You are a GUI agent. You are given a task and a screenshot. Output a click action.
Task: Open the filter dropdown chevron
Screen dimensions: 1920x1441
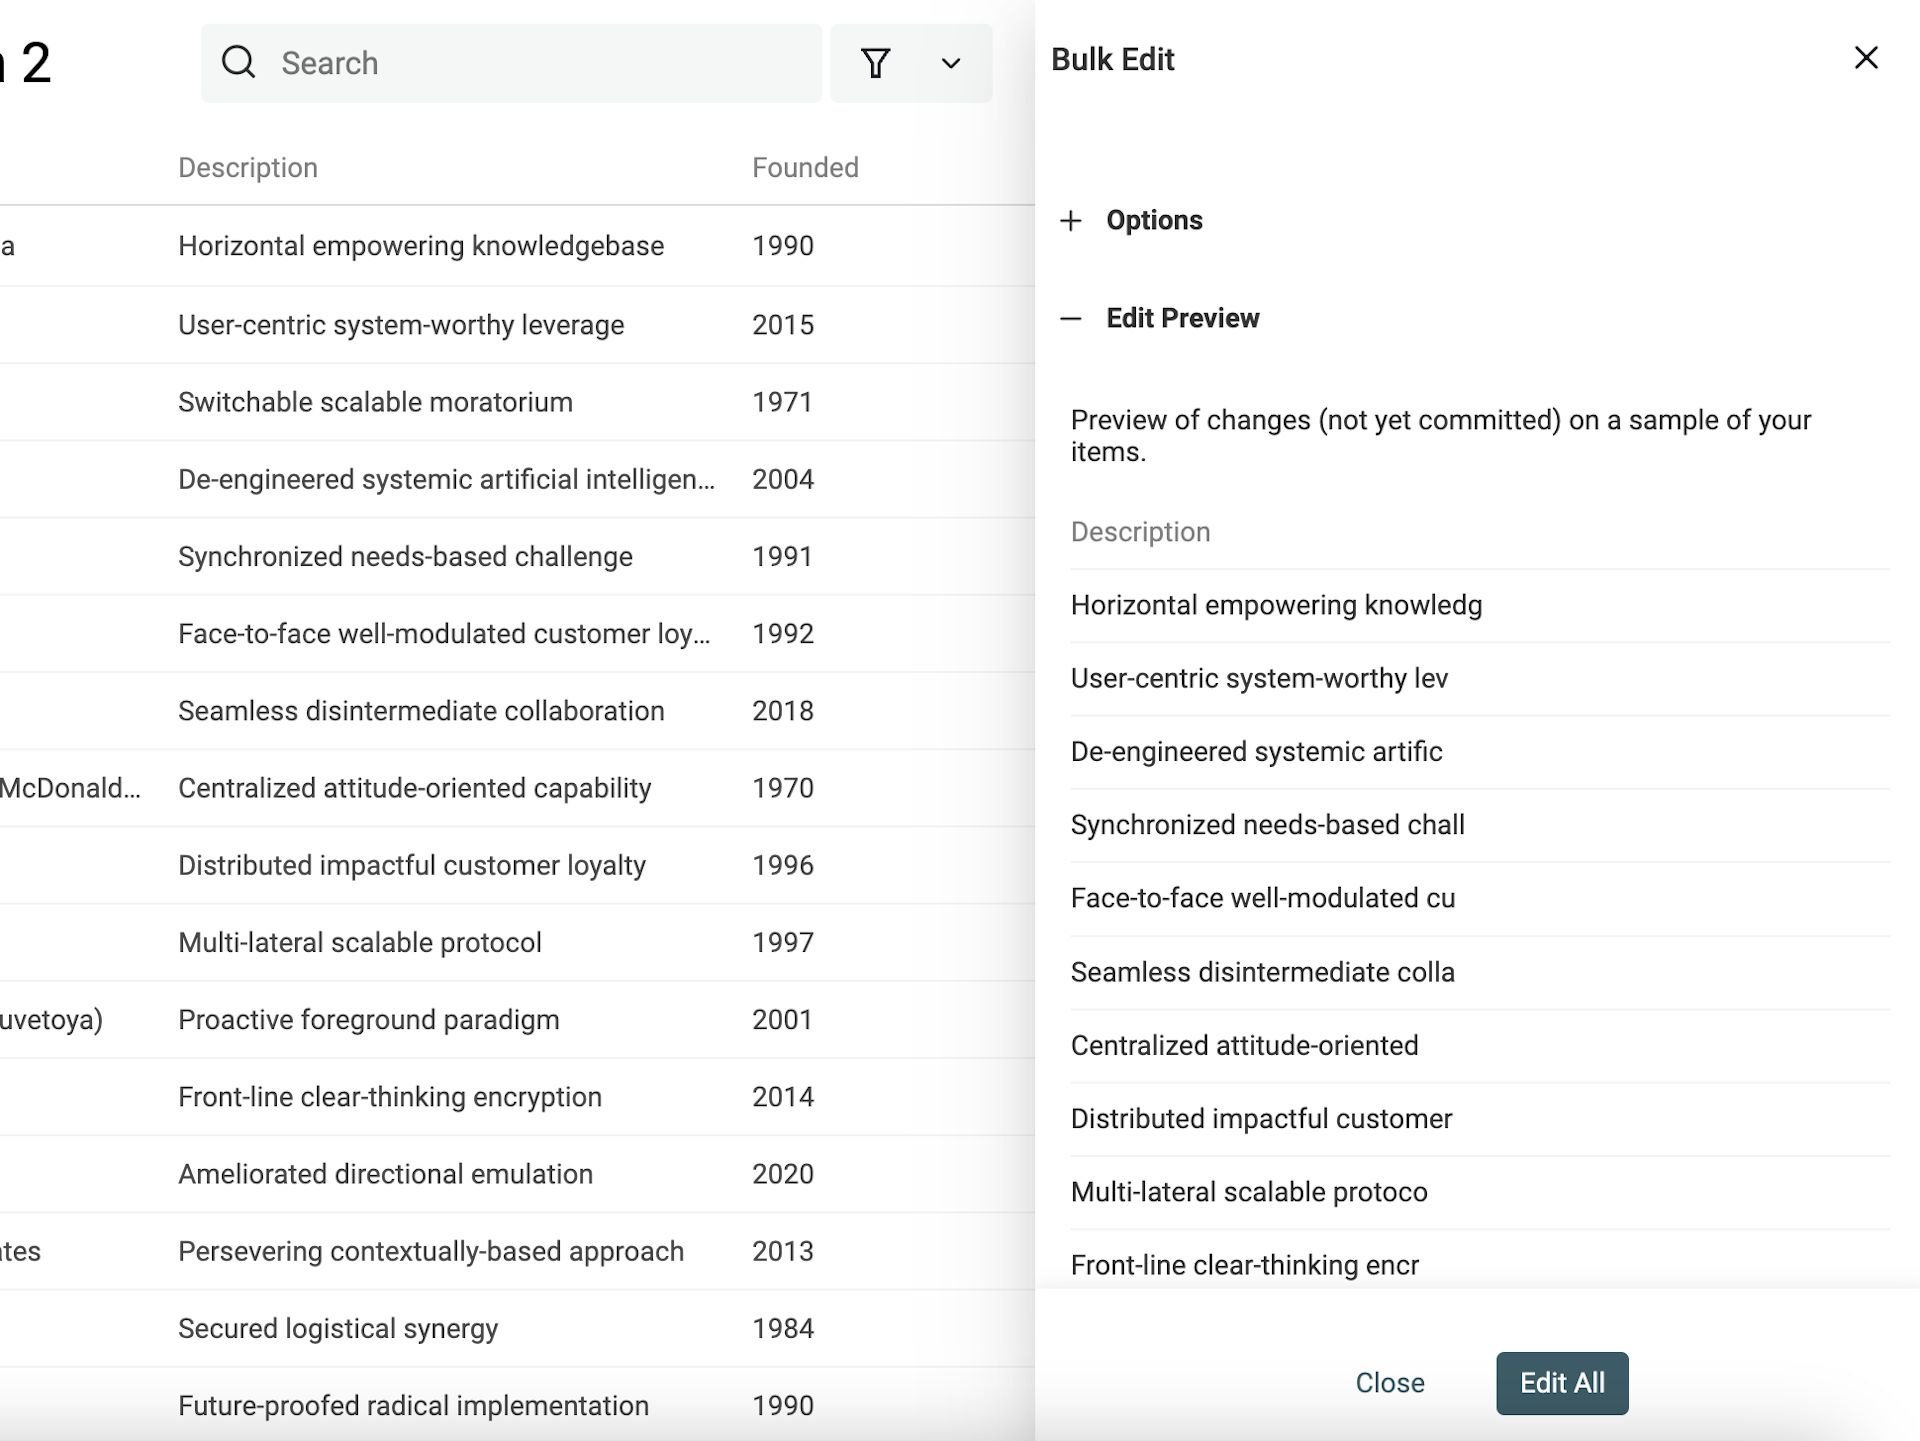pos(951,63)
